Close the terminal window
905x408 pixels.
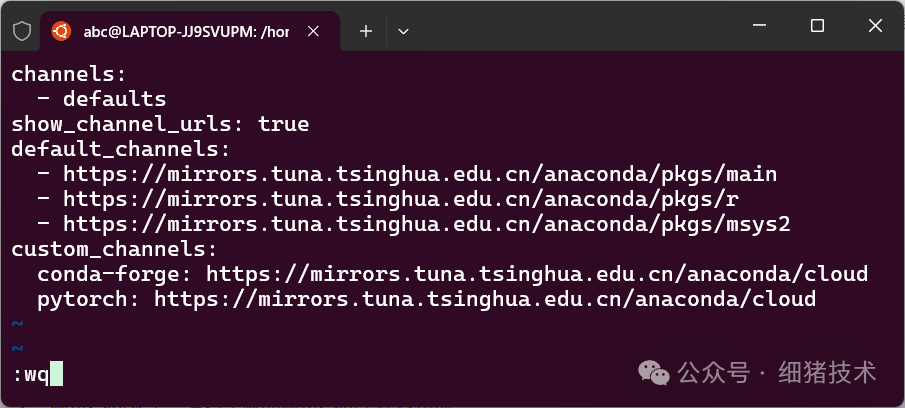[x=875, y=25]
